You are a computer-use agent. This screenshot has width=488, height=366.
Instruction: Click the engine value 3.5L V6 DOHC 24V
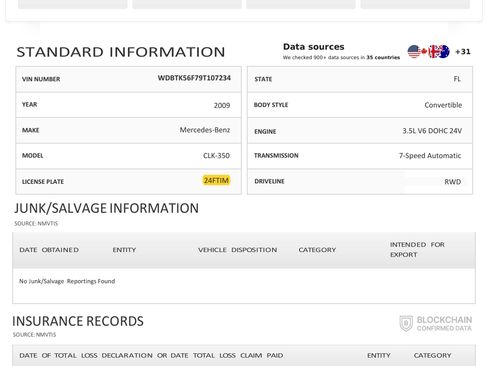(x=432, y=131)
